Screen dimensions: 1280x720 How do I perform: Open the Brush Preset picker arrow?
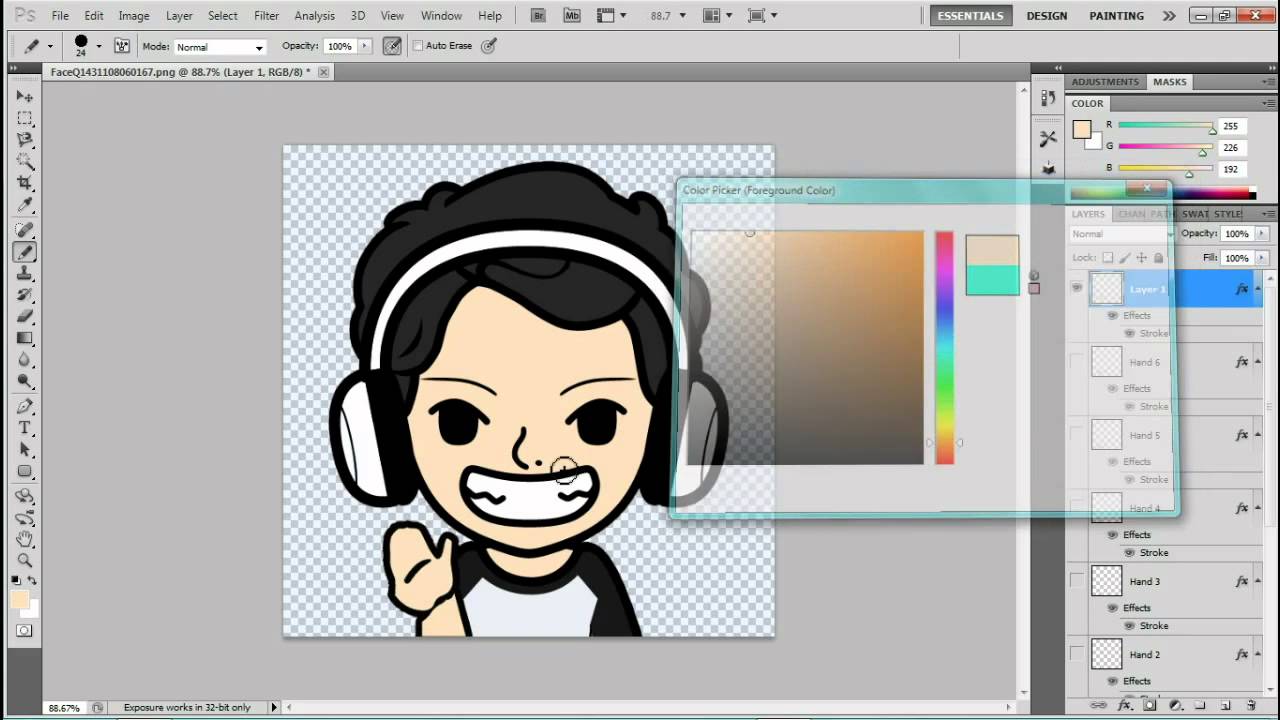click(98, 46)
